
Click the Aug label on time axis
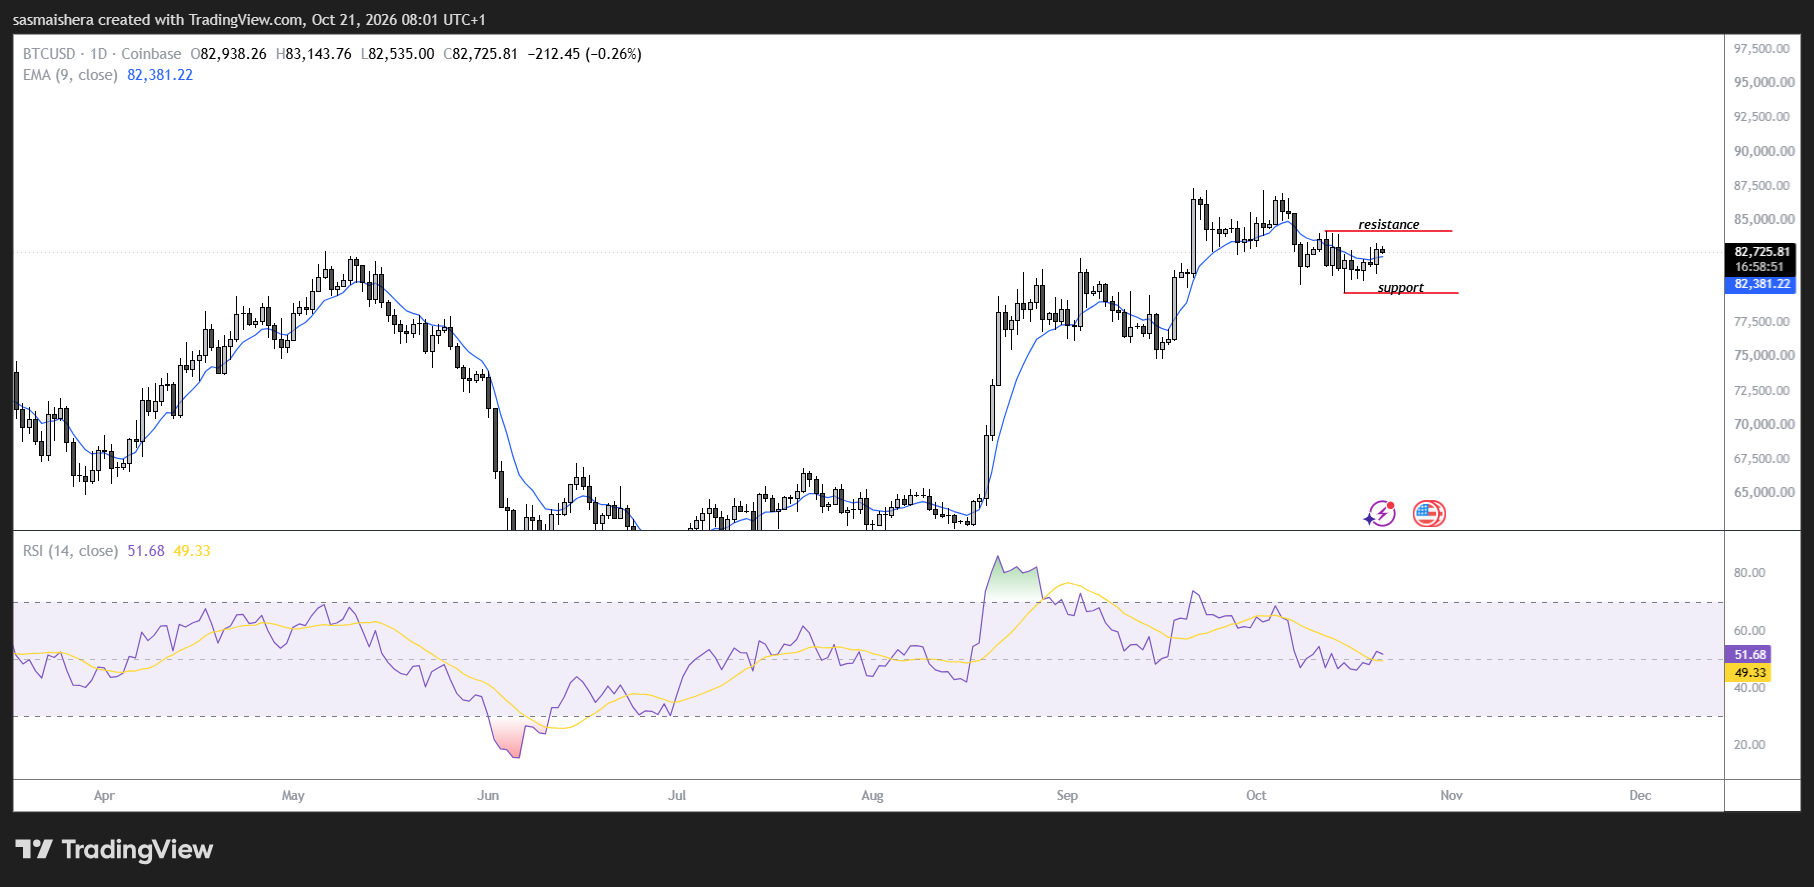(x=872, y=796)
